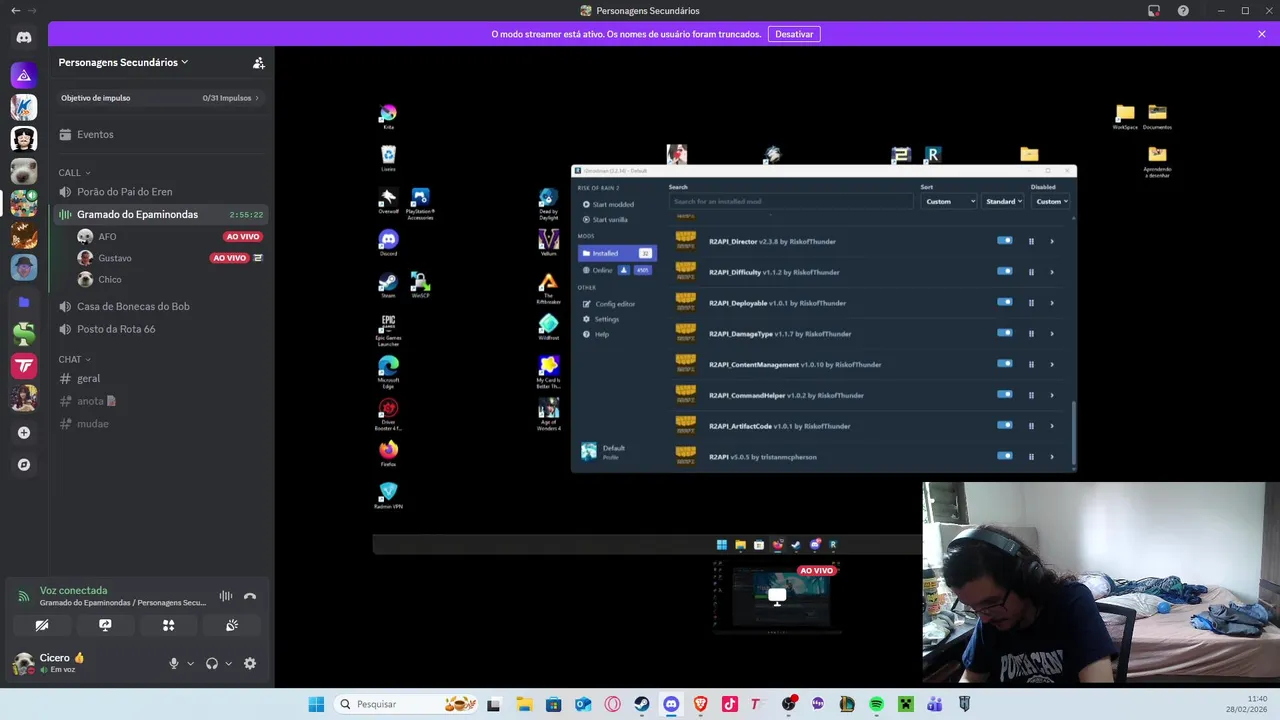The width and height of the screenshot is (1280, 720).
Task: Open headphone output options chevron
Action: point(228,663)
